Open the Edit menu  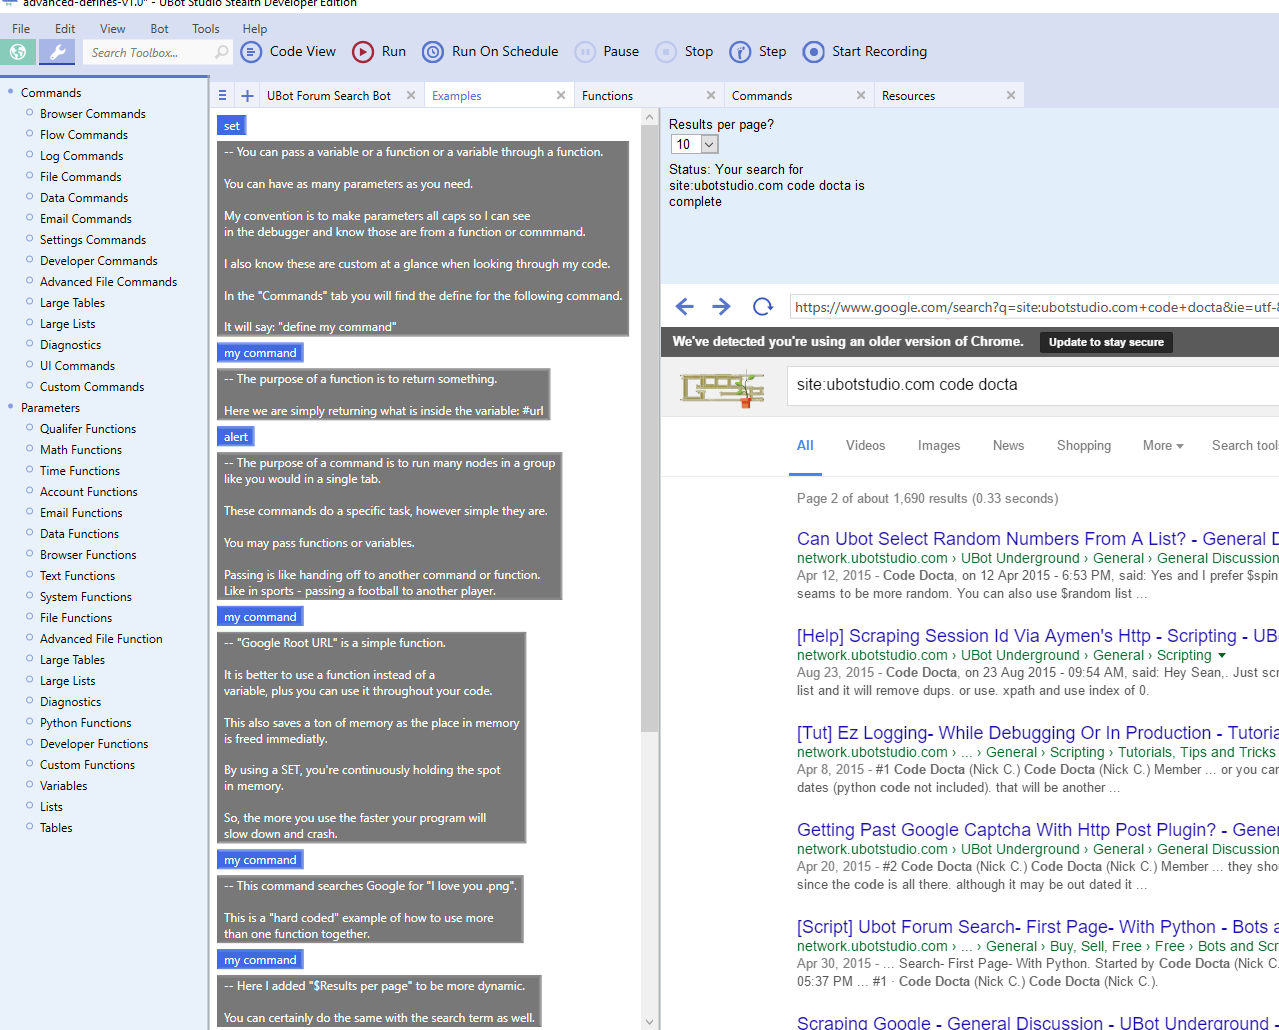click(65, 29)
